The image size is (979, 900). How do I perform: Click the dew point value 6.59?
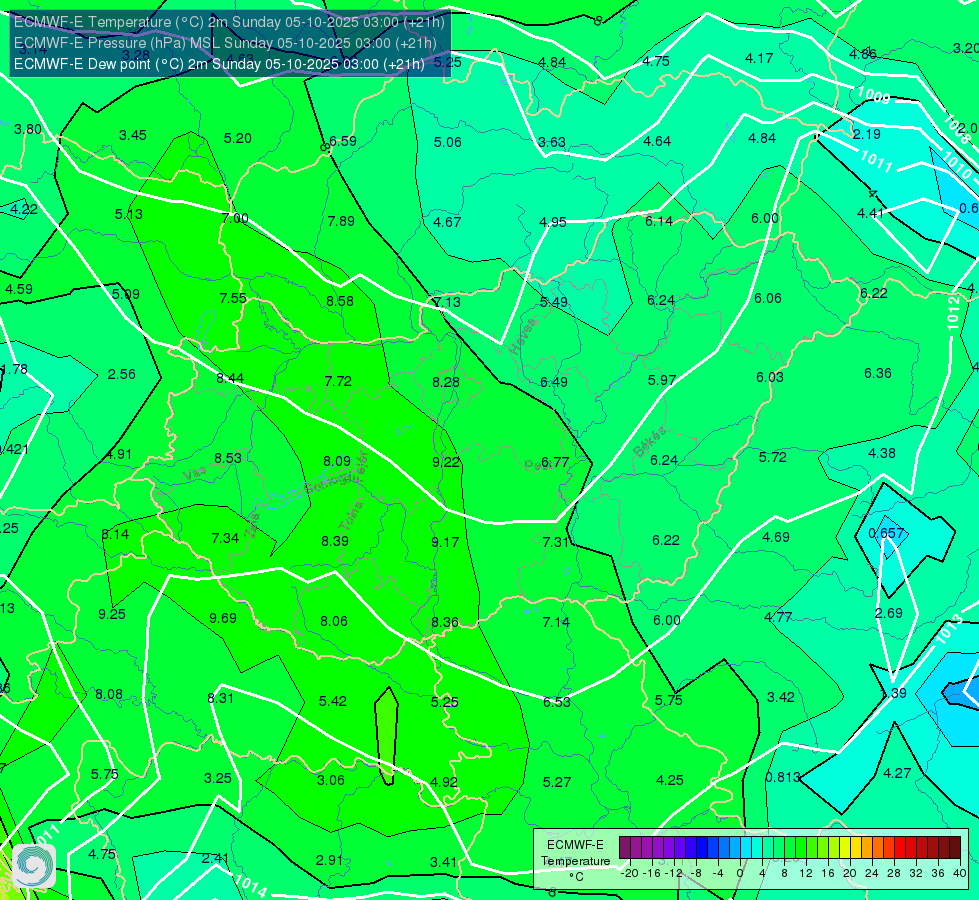point(343,141)
